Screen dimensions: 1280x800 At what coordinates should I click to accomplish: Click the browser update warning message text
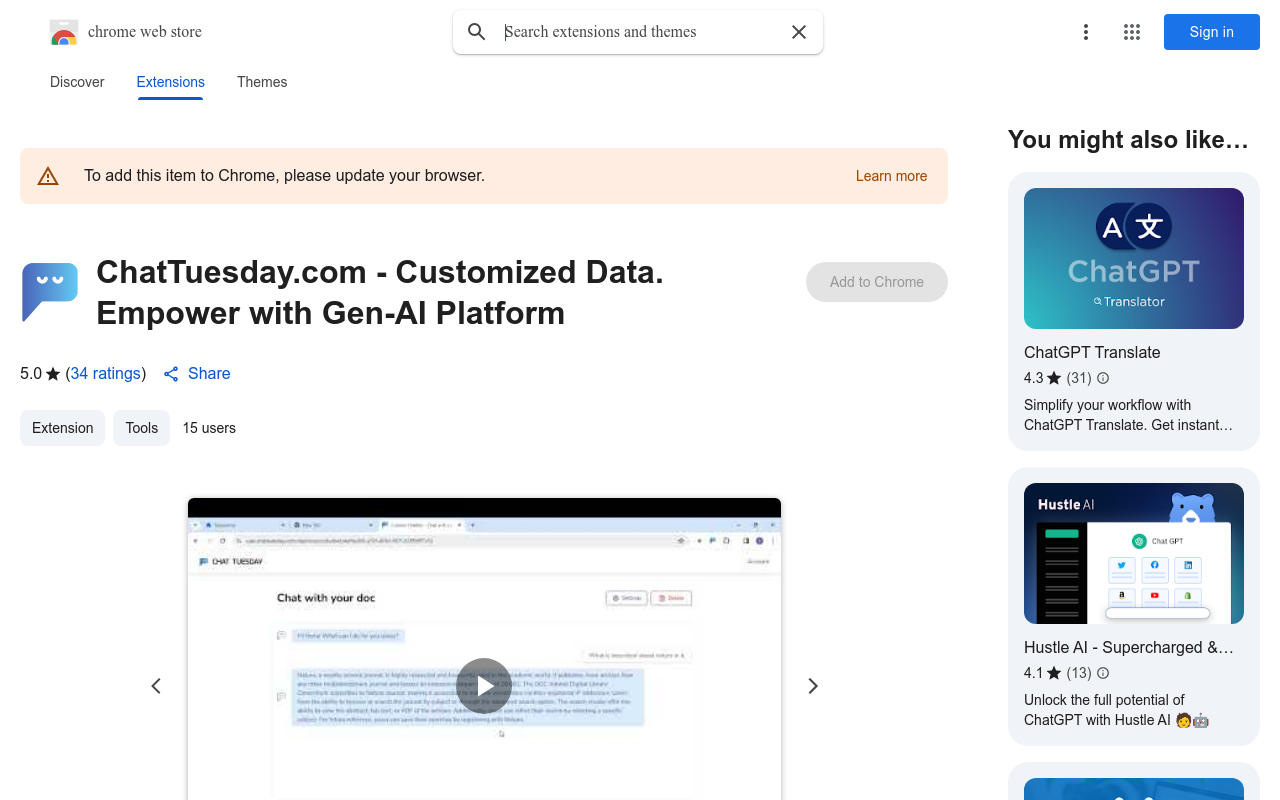(284, 176)
